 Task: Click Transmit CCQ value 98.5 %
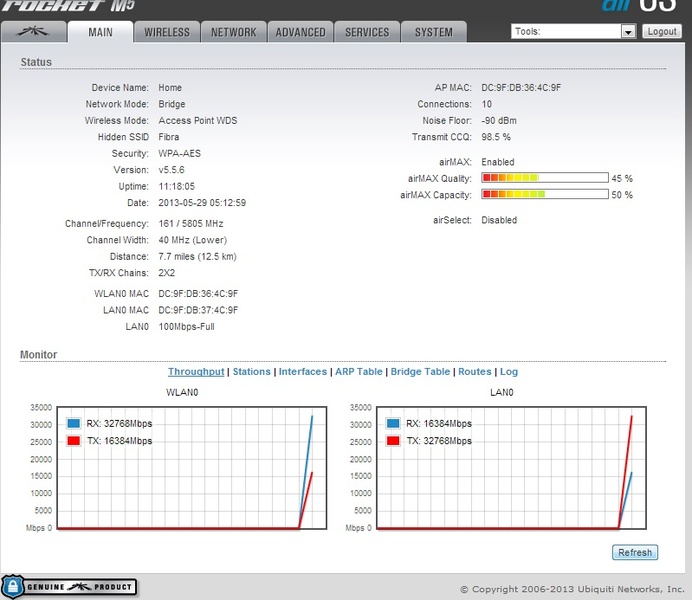496,137
